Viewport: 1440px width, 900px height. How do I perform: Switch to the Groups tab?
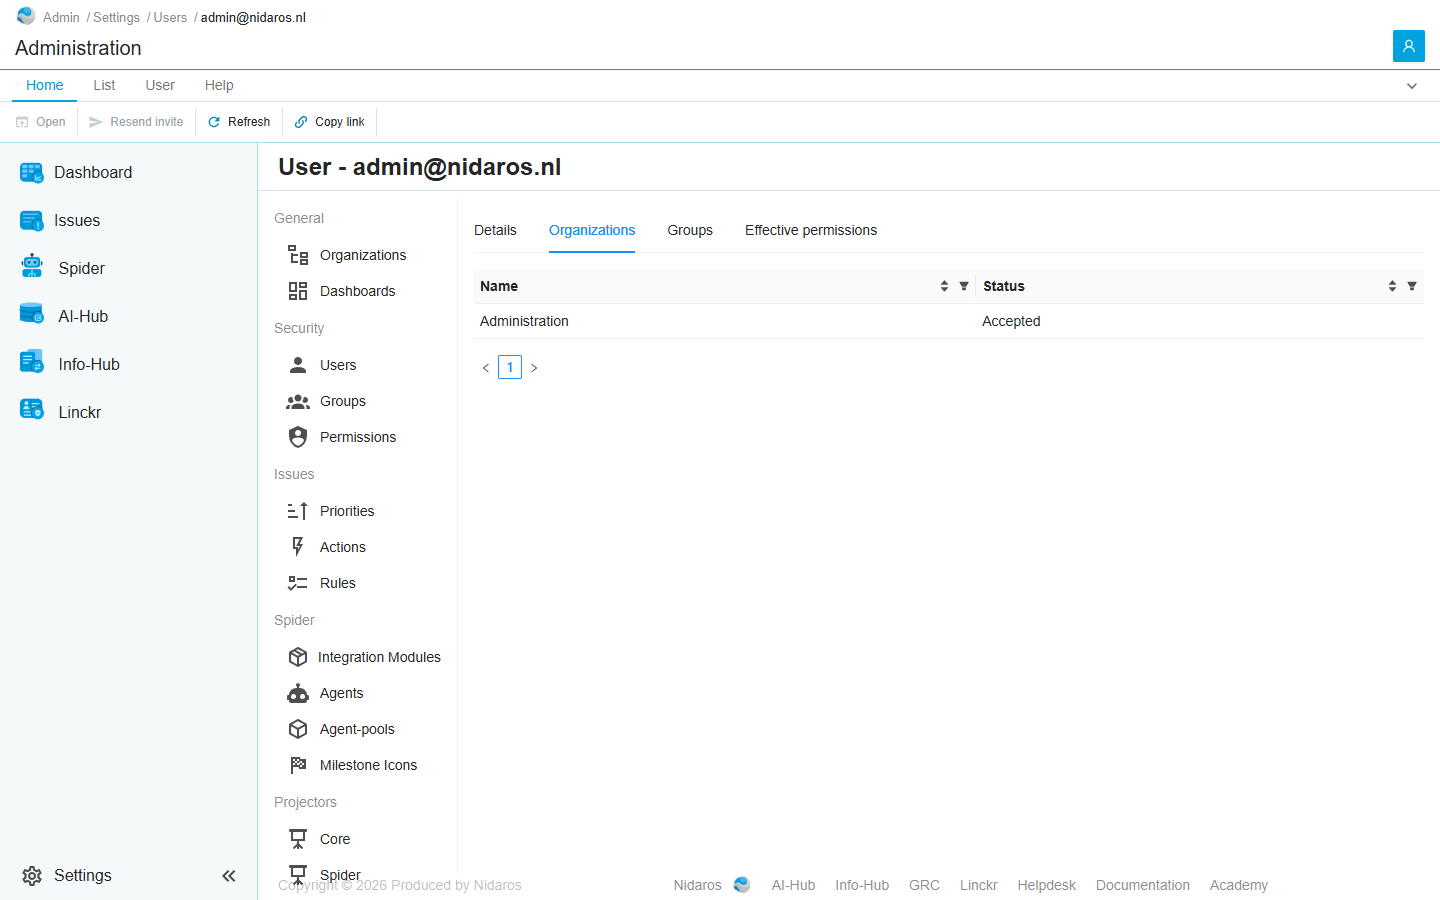690,230
